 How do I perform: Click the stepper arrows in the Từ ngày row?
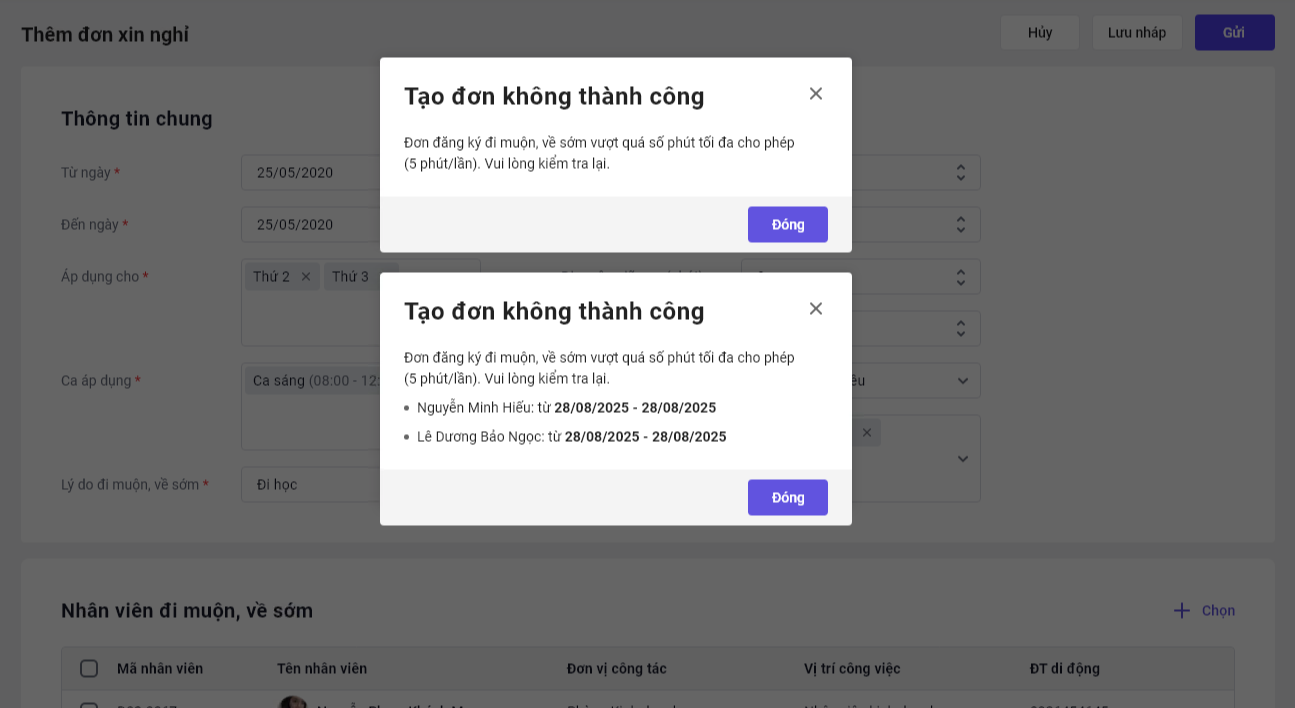(x=961, y=173)
